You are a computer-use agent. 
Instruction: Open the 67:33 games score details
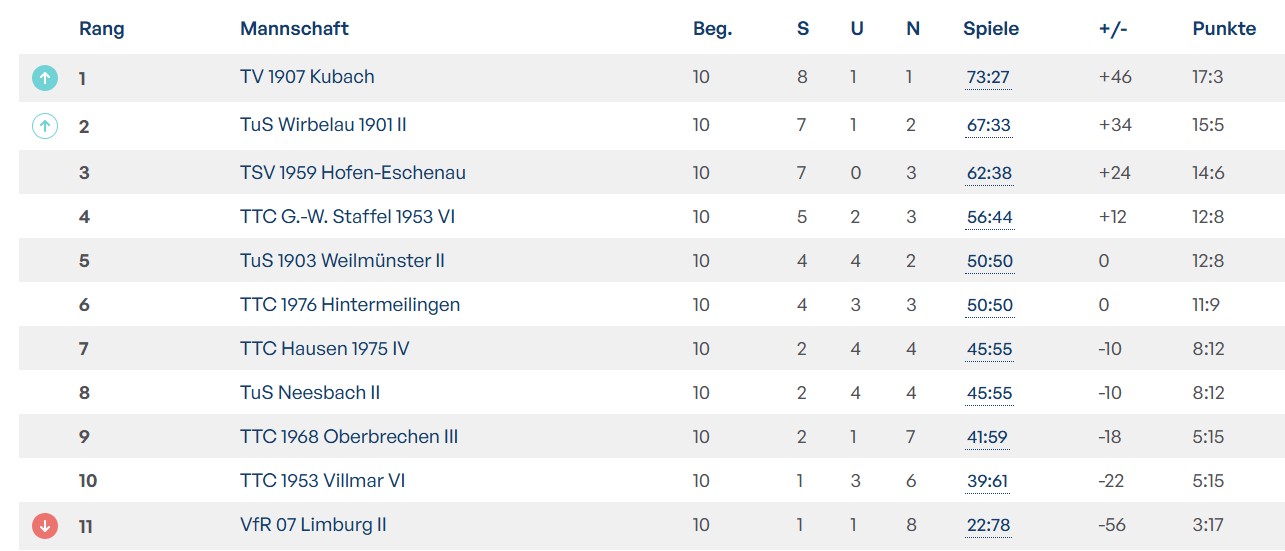(x=988, y=125)
